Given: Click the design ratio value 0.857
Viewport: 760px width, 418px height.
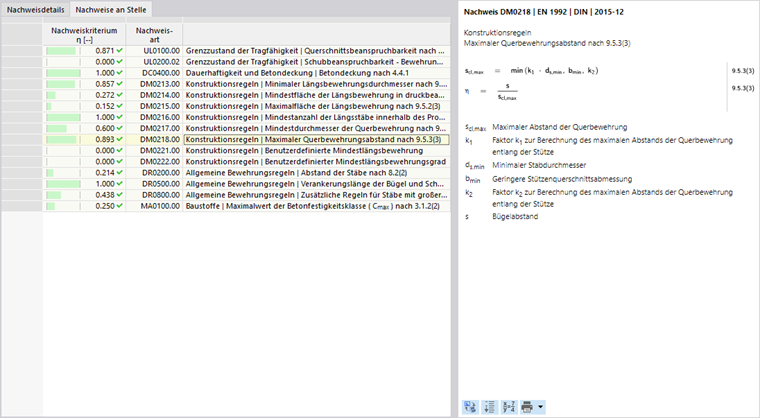Looking at the screenshot, I should click(105, 84).
